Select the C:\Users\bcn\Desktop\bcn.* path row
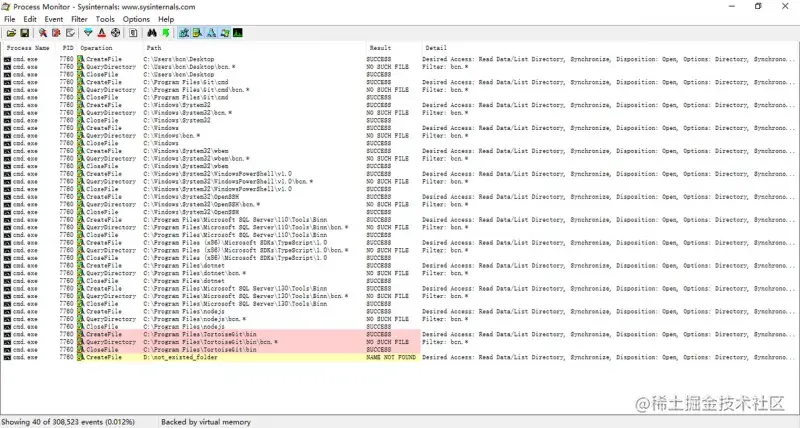800x428 pixels. [399, 67]
